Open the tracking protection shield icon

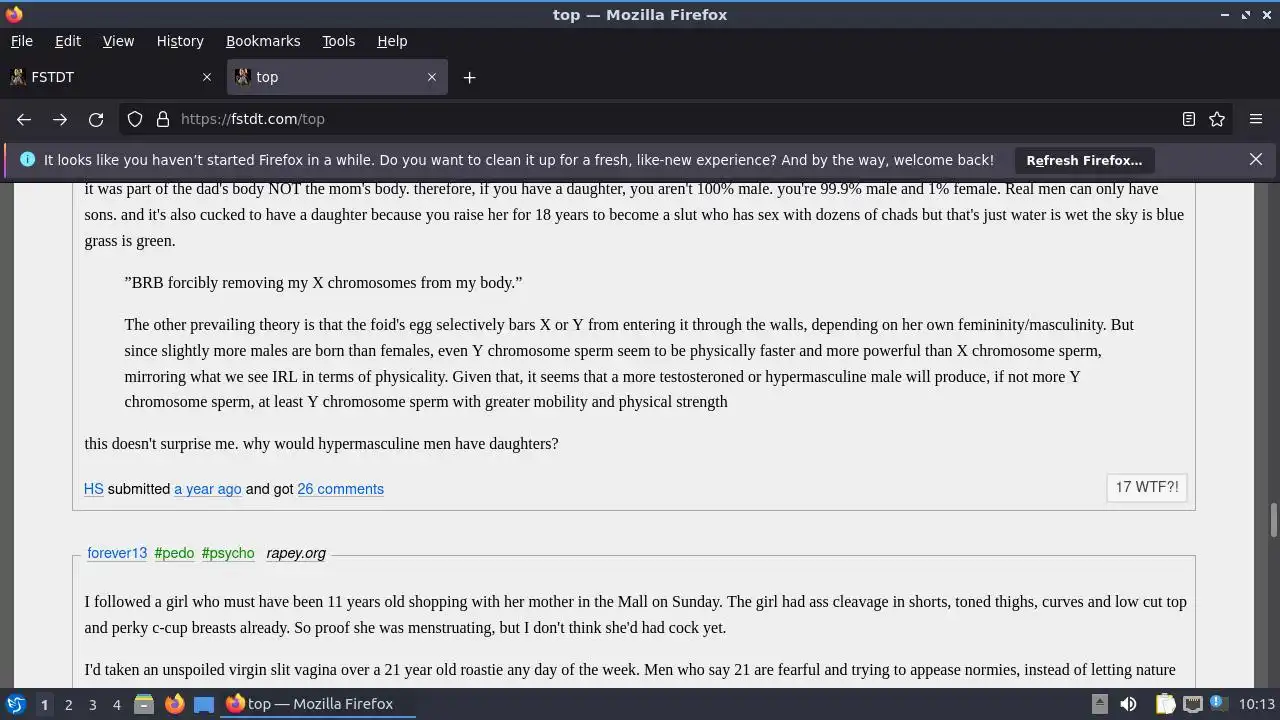coord(135,119)
